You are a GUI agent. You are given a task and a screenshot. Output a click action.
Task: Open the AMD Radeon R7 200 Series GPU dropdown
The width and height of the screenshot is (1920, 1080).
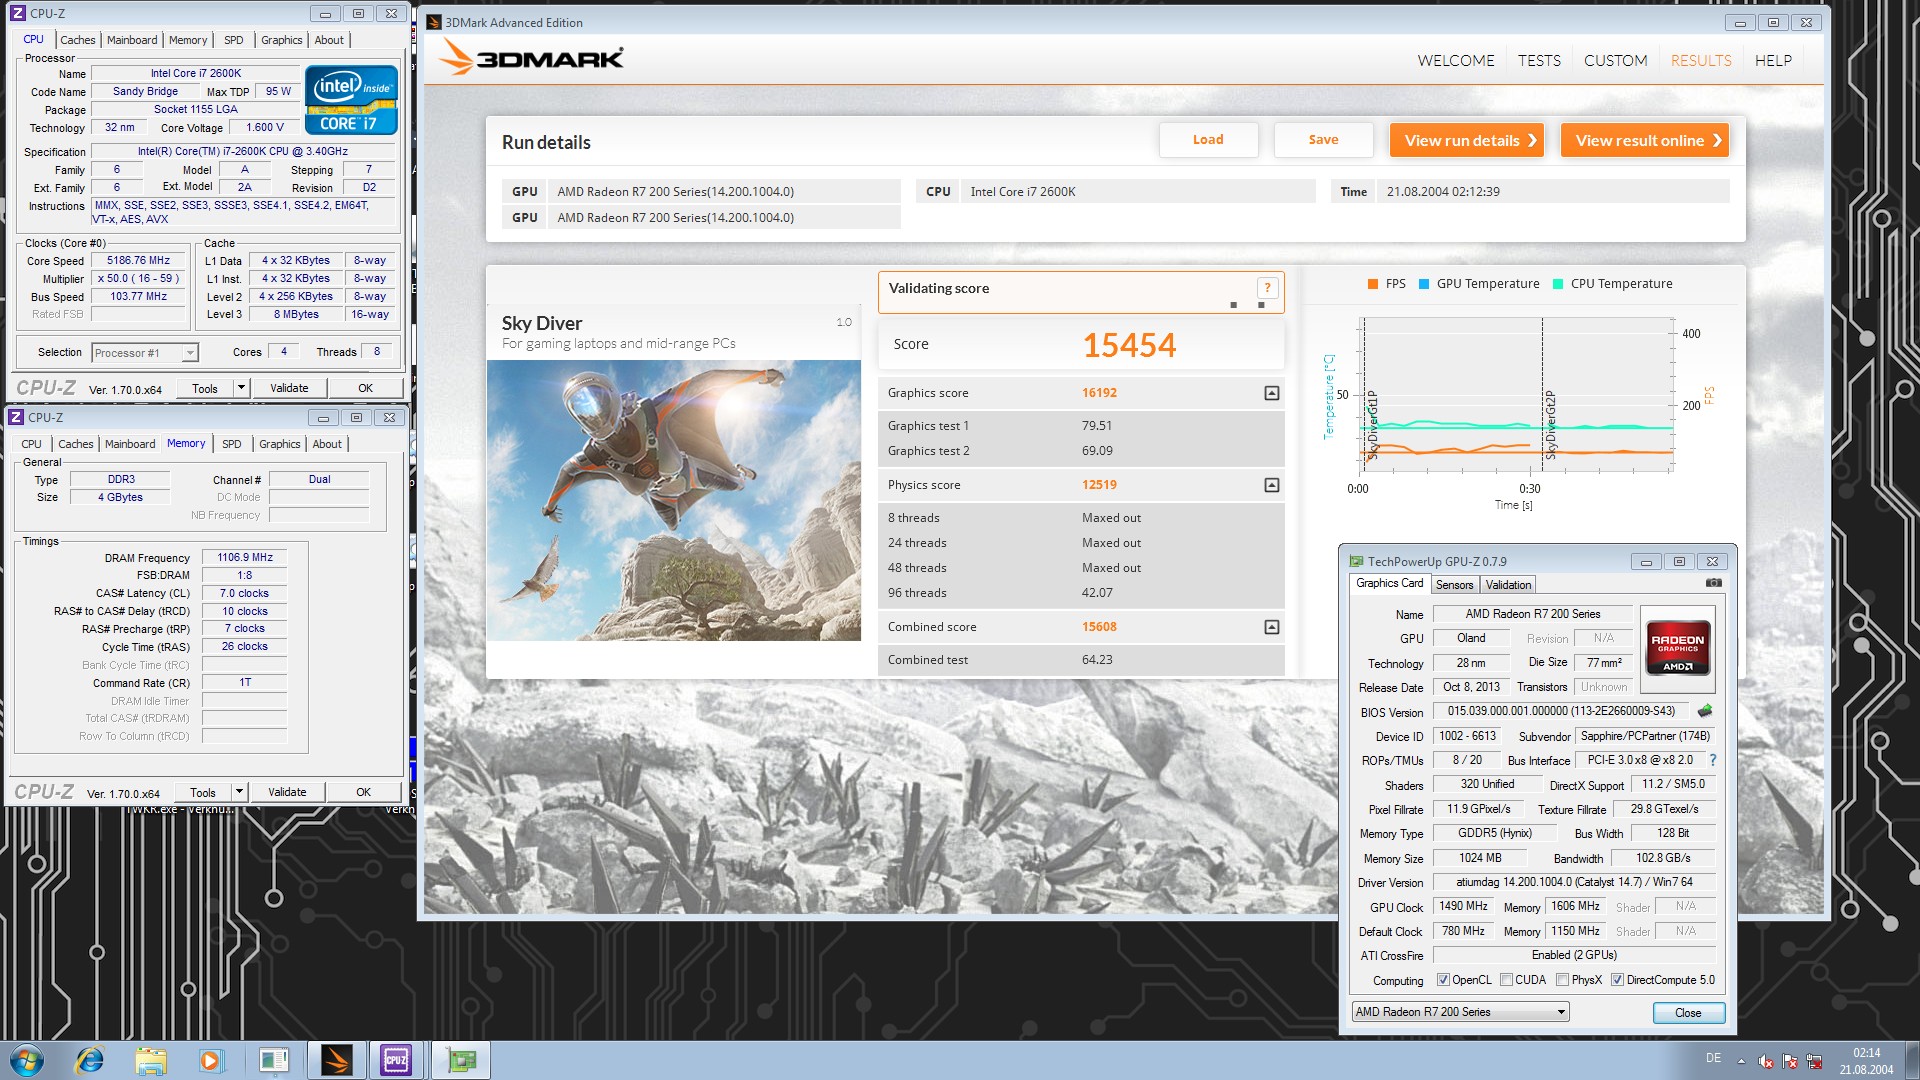pos(1460,1012)
